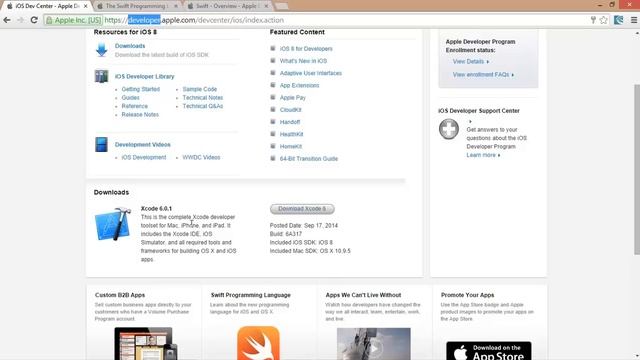Click the Swift Programming Language heading

pos(251,295)
